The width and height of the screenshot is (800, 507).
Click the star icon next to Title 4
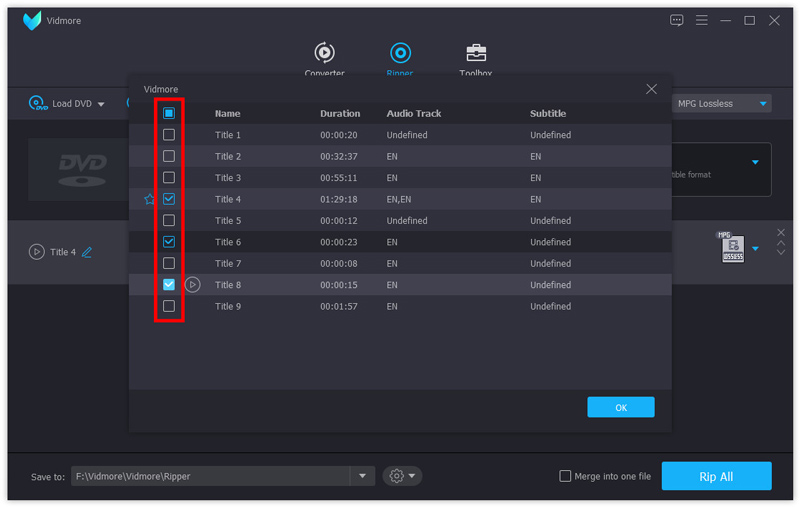(149, 199)
